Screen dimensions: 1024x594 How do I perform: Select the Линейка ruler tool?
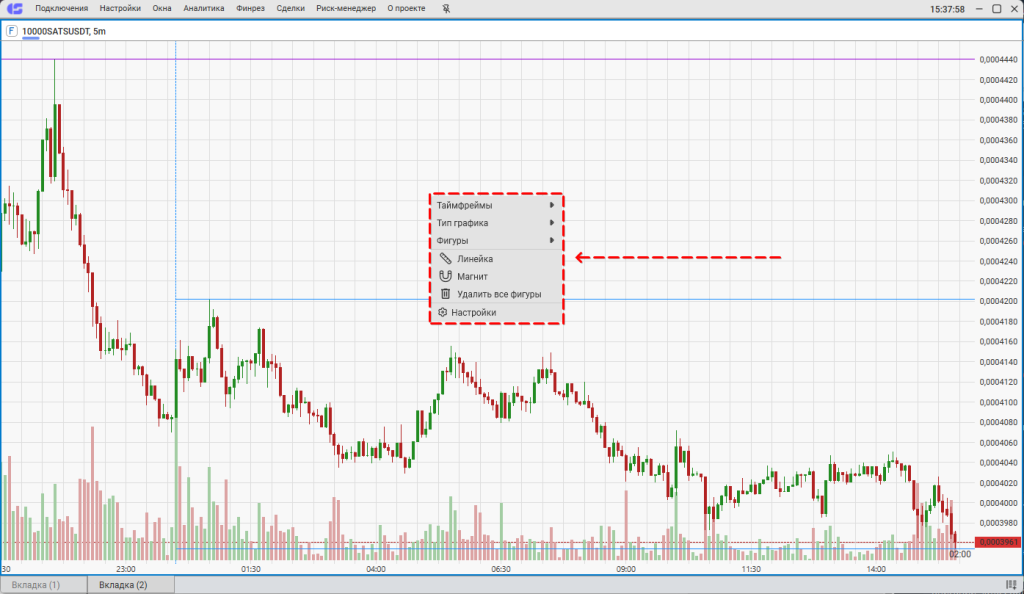click(x=497, y=258)
